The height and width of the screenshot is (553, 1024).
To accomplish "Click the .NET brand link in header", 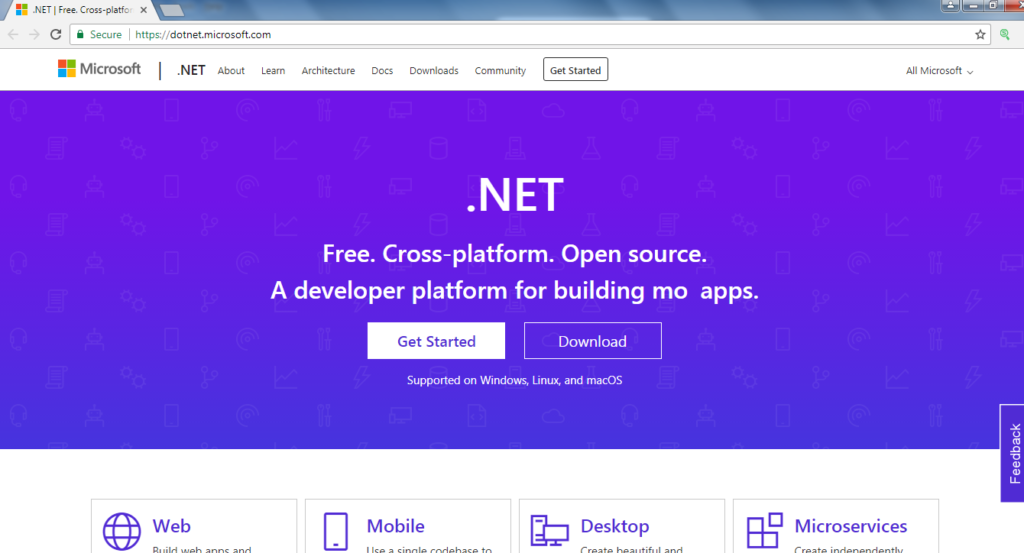I will (191, 70).
